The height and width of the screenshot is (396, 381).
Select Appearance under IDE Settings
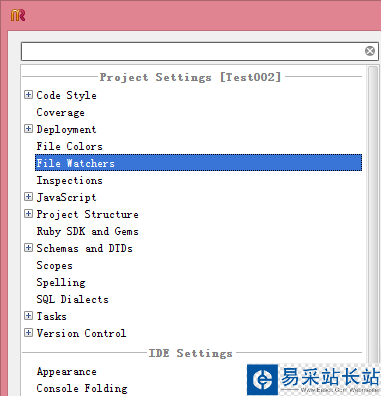(66, 371)
